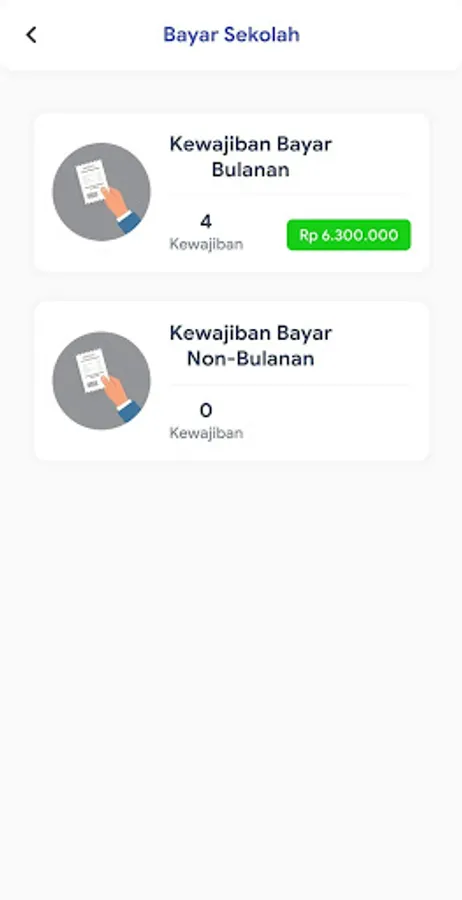
Task: Tap the green Rp 6.300.000 button
Action: click(349, 235)
